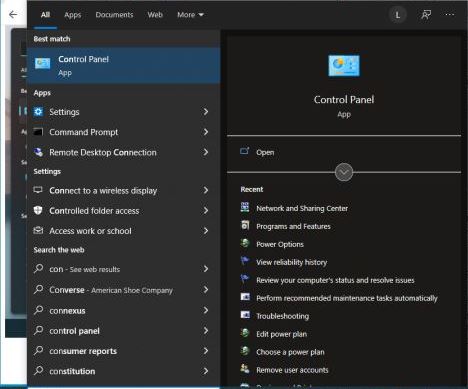The width and height of the screenshot is (468, 389).
Task: Expand the con web results arrow
Action: pos(206,269)
